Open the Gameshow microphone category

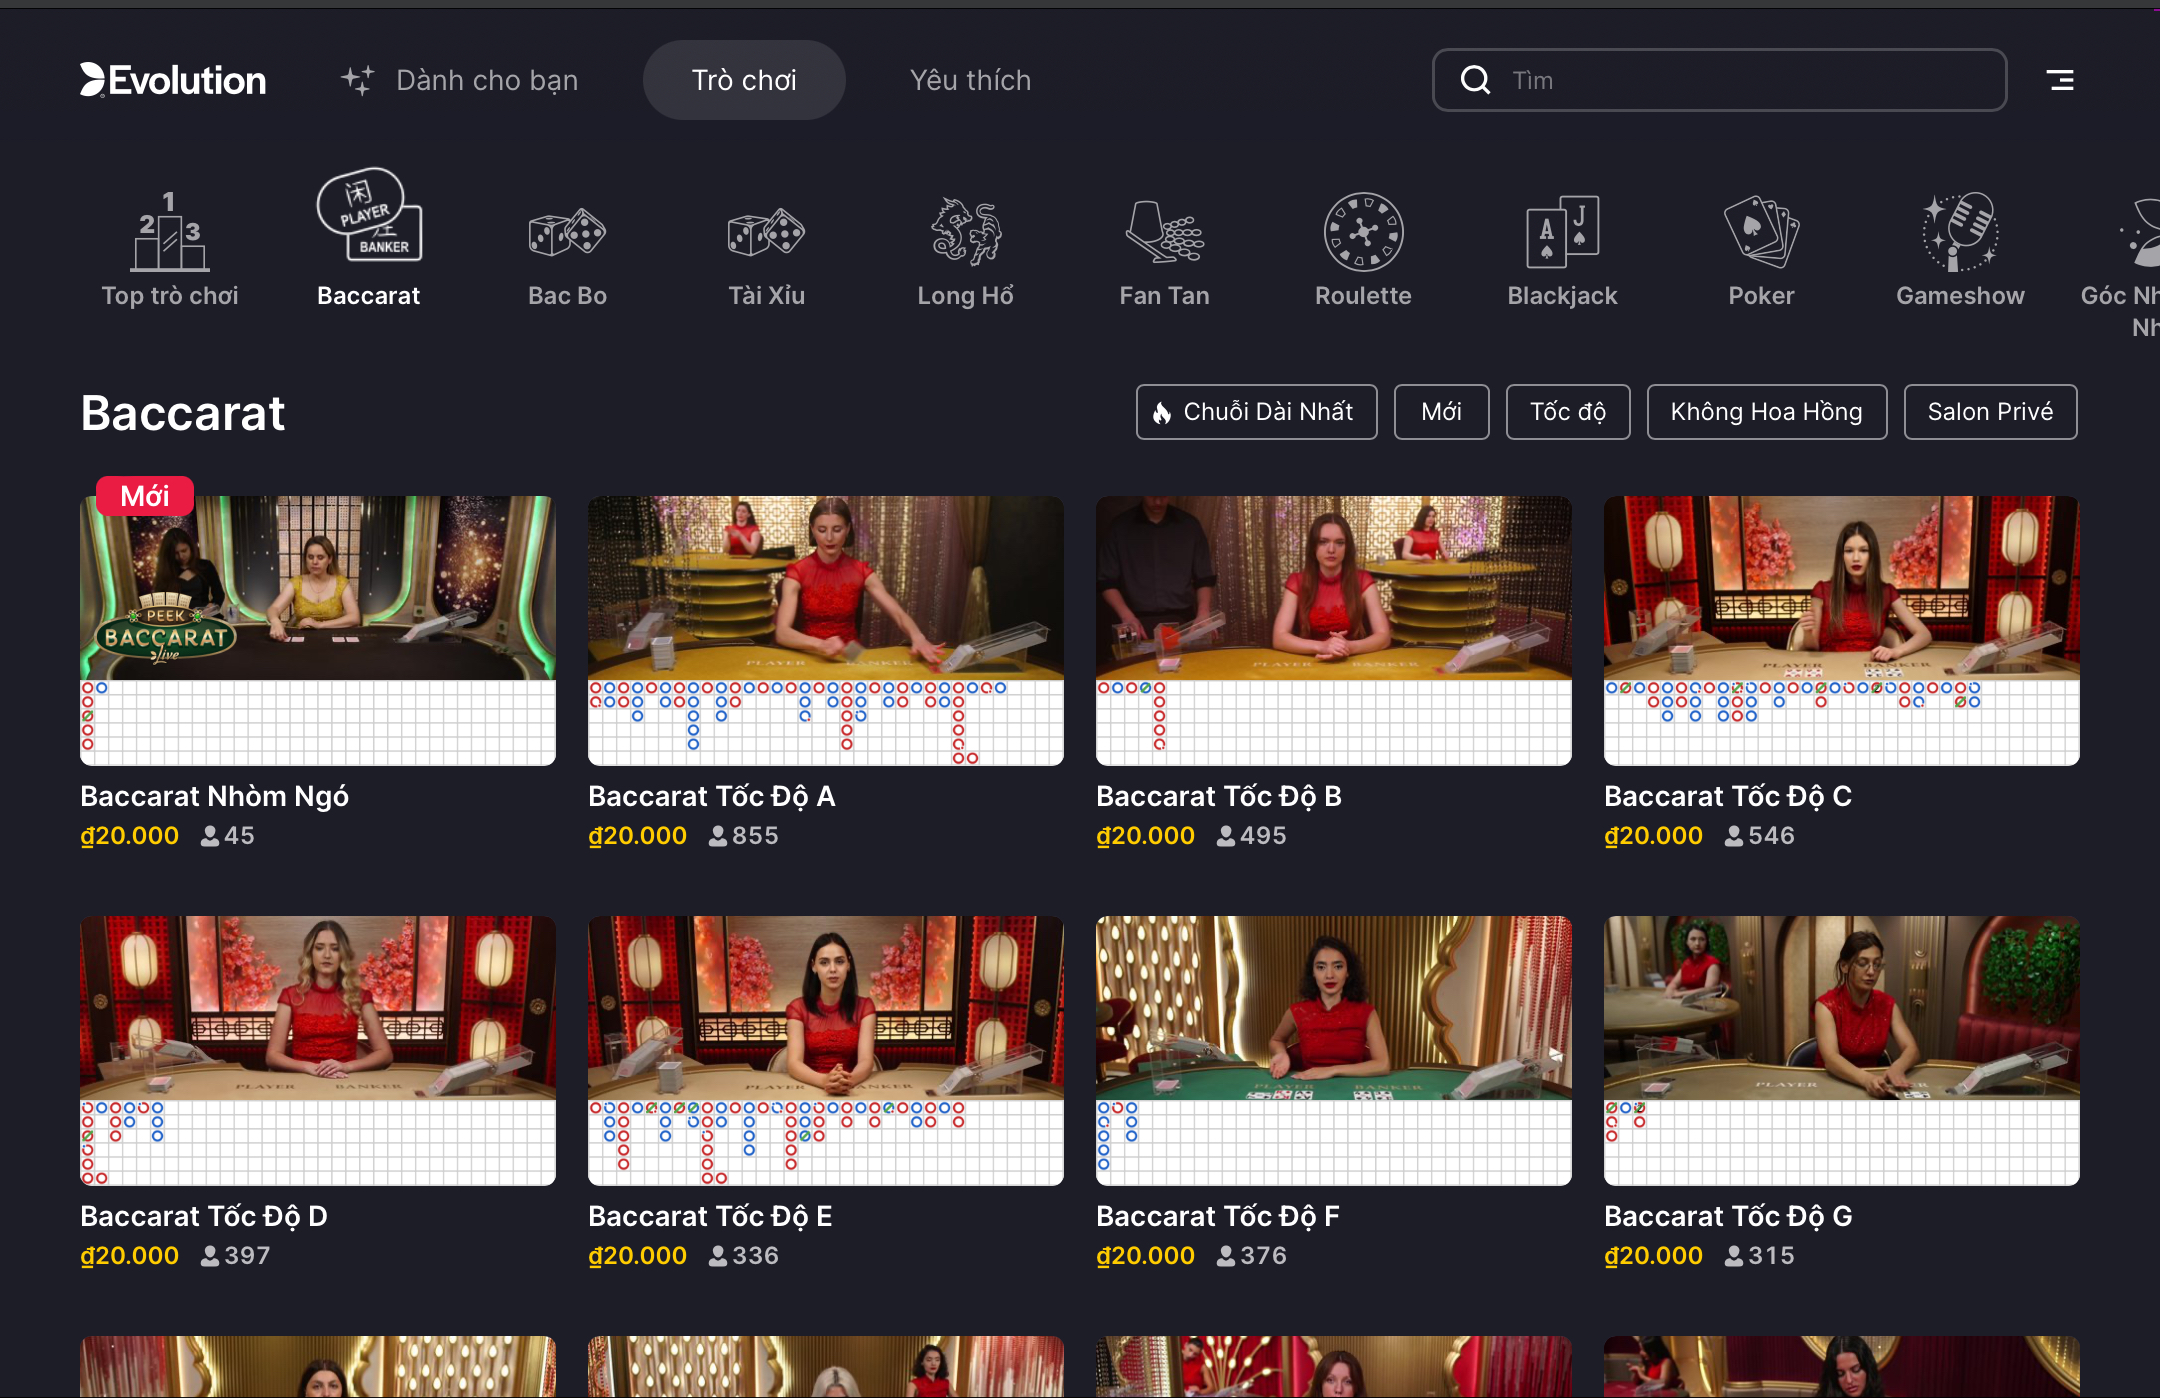tap(1960, 232)
